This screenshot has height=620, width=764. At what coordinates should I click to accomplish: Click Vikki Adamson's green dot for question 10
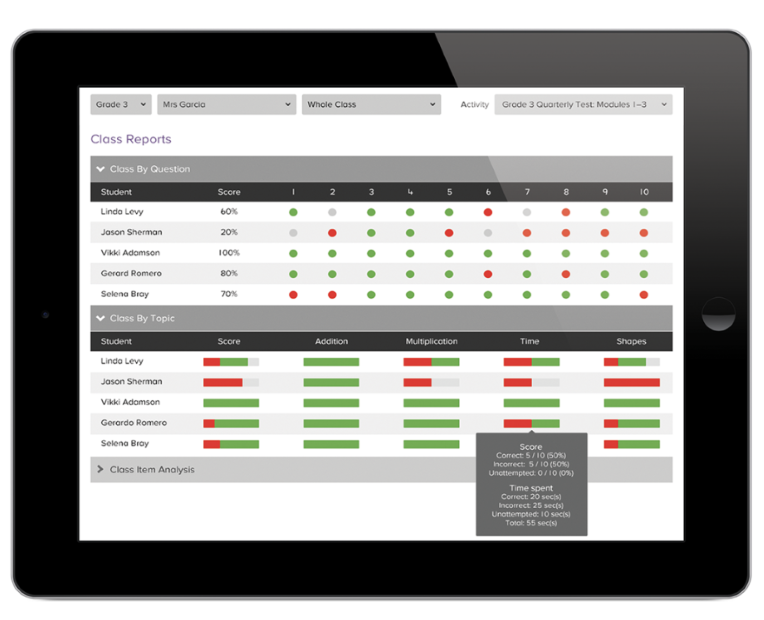[644, 253]
